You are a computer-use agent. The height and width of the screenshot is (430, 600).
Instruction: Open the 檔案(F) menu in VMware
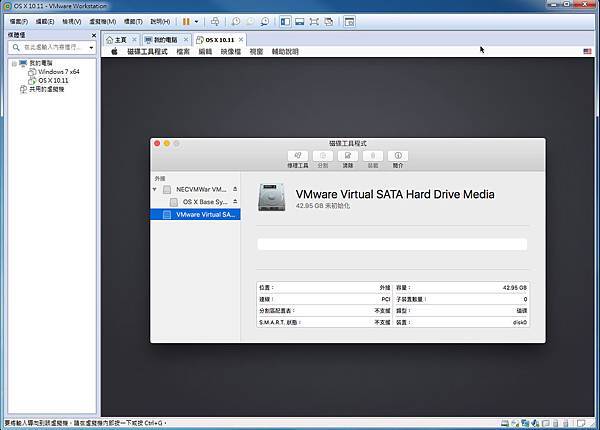(x=19, y=22)
